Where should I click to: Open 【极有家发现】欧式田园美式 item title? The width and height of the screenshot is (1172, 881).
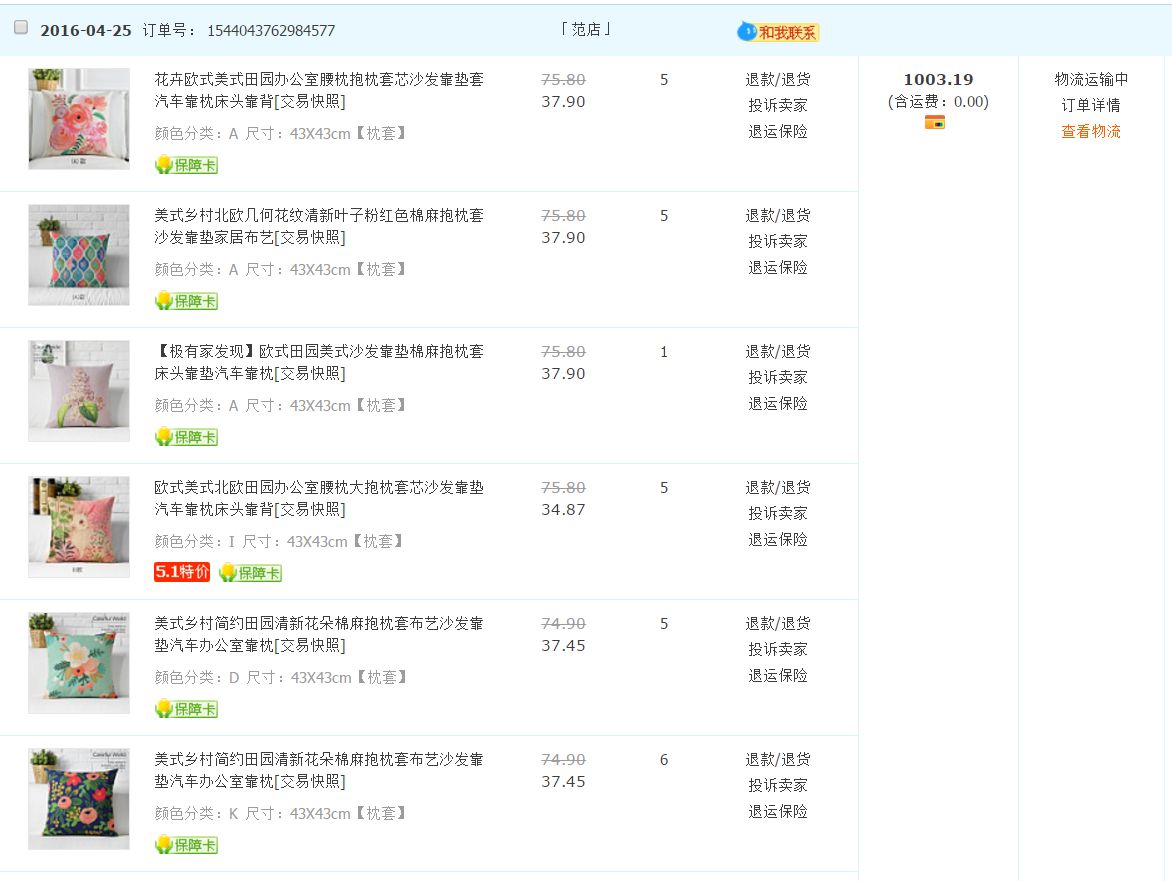pos(319,362)
